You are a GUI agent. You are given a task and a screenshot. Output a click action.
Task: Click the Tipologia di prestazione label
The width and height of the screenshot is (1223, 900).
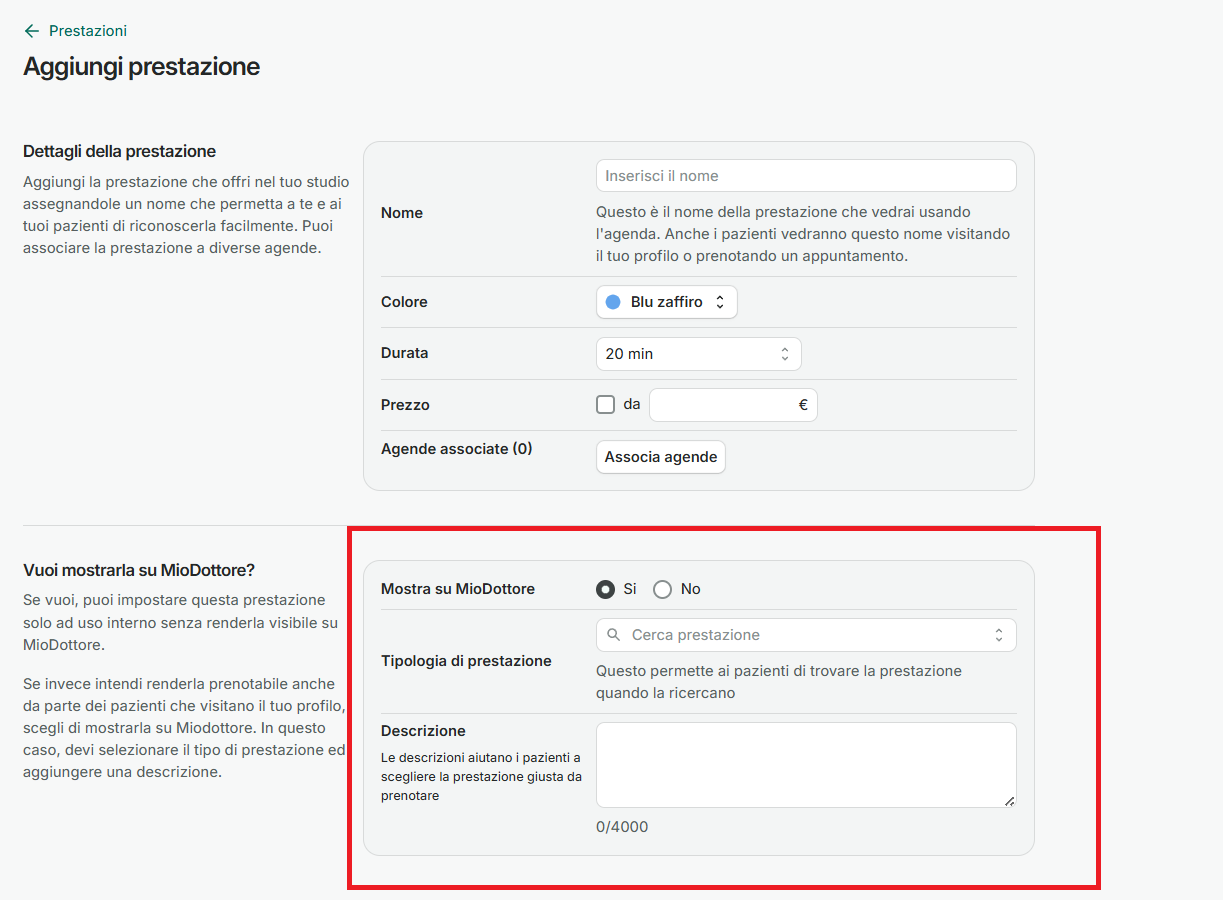coord(466,661)
